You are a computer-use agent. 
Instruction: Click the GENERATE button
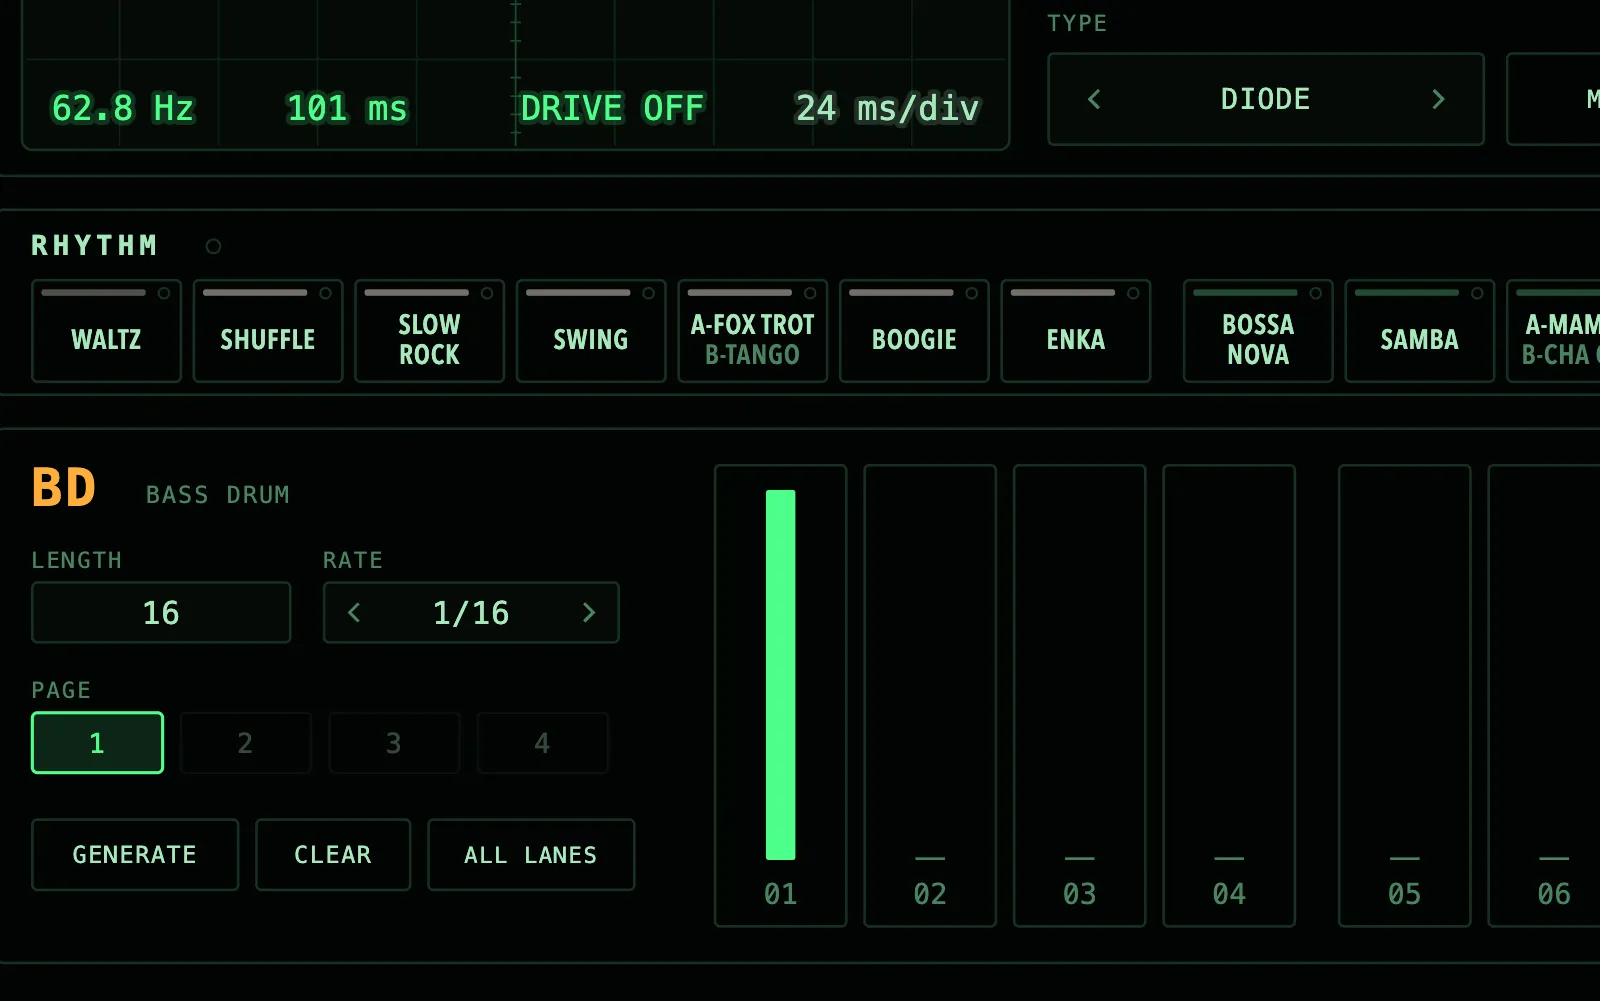tap(135, 855)
